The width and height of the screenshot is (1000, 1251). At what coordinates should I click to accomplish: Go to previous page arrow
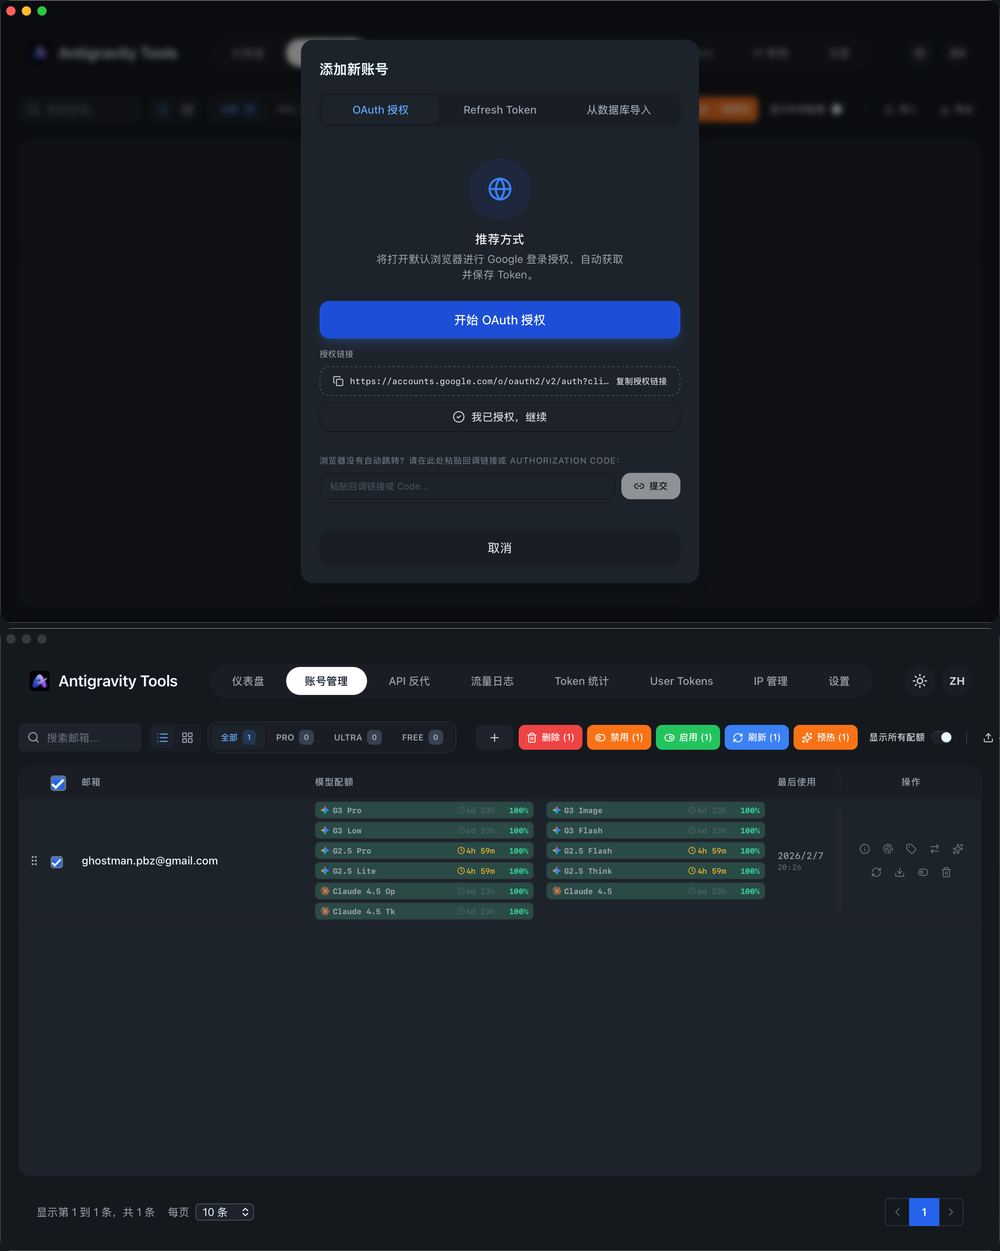pos(897,1212)
